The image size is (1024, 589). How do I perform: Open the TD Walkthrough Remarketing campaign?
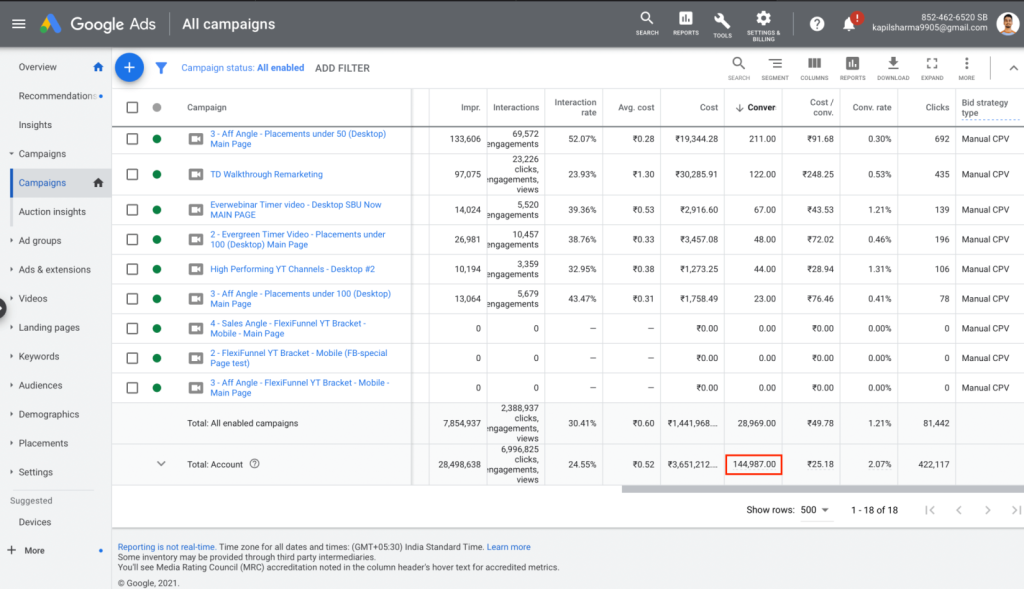pos(266,174)
